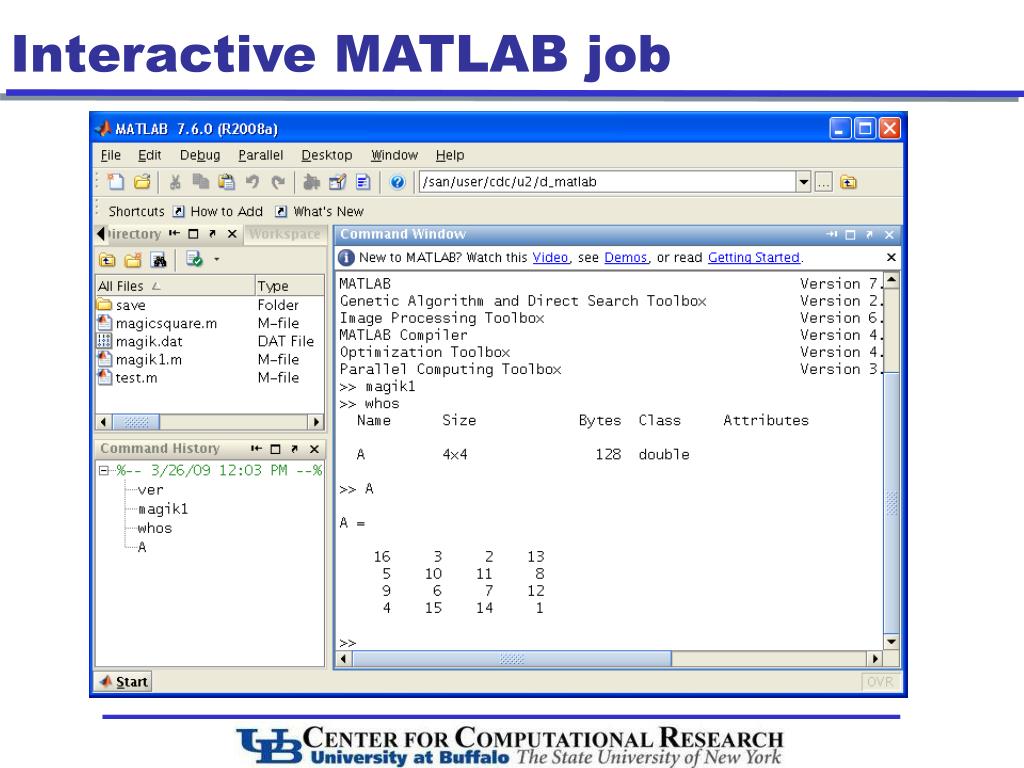Click the Open File folder icon on the toolbar
Screen dimensions: 1024x768
(142, 182)
